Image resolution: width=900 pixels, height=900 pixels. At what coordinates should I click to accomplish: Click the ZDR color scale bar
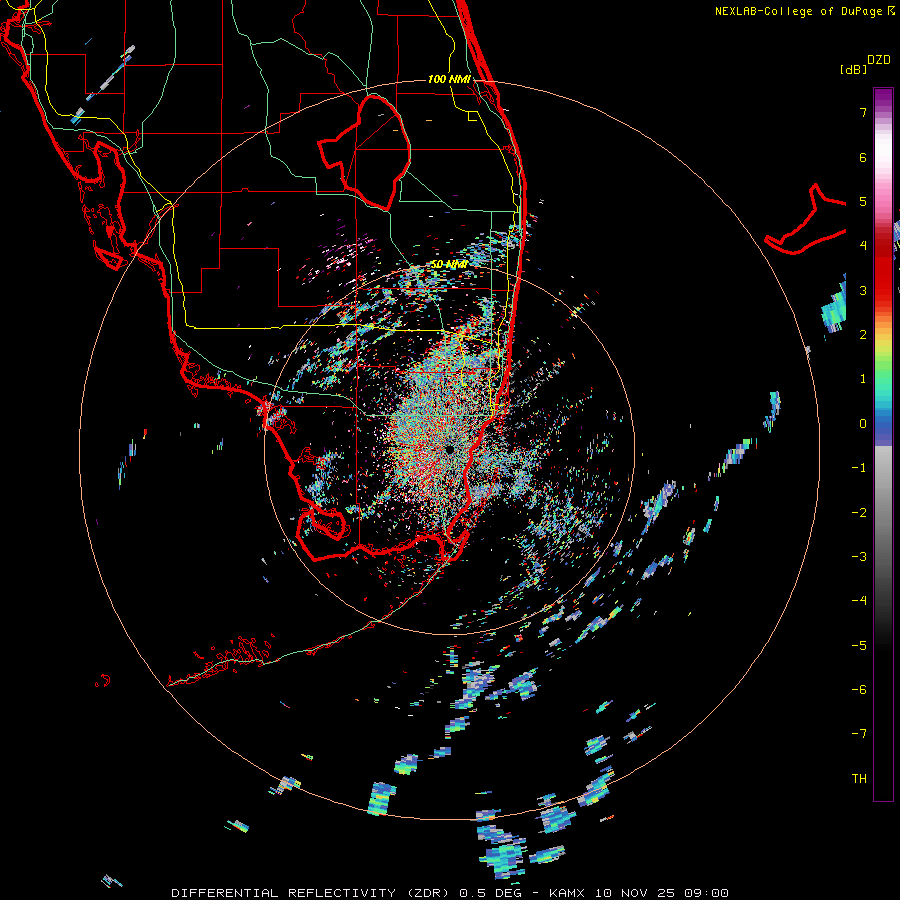tap(883, 444)
